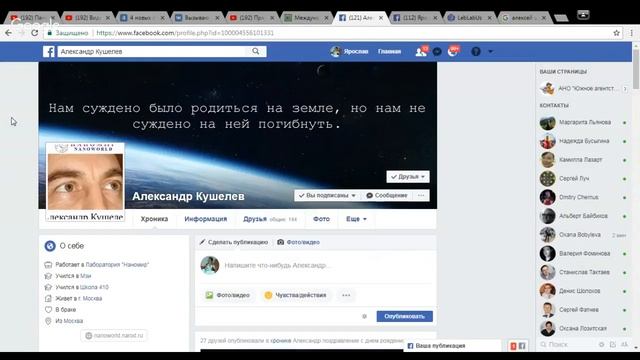
Task: Expand АНО page arrow in Ваши страницы
Action: click(625, 89)
